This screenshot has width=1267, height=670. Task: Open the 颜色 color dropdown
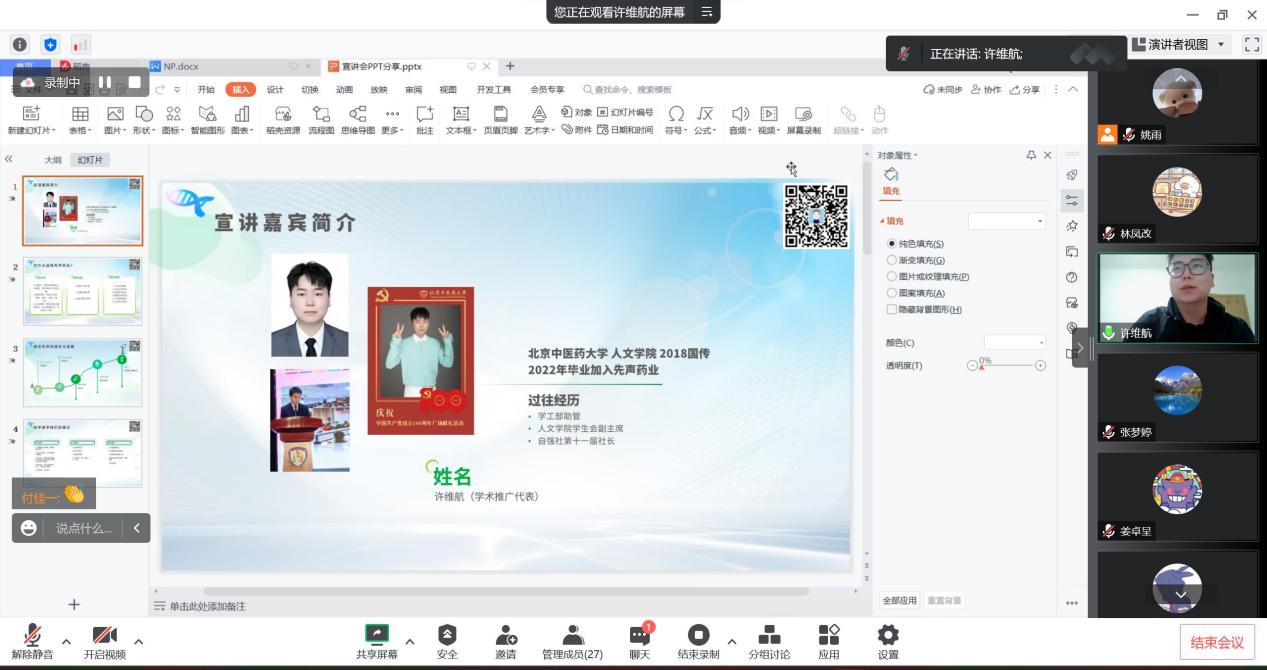pyautogui.click(x=1014, y=342)
